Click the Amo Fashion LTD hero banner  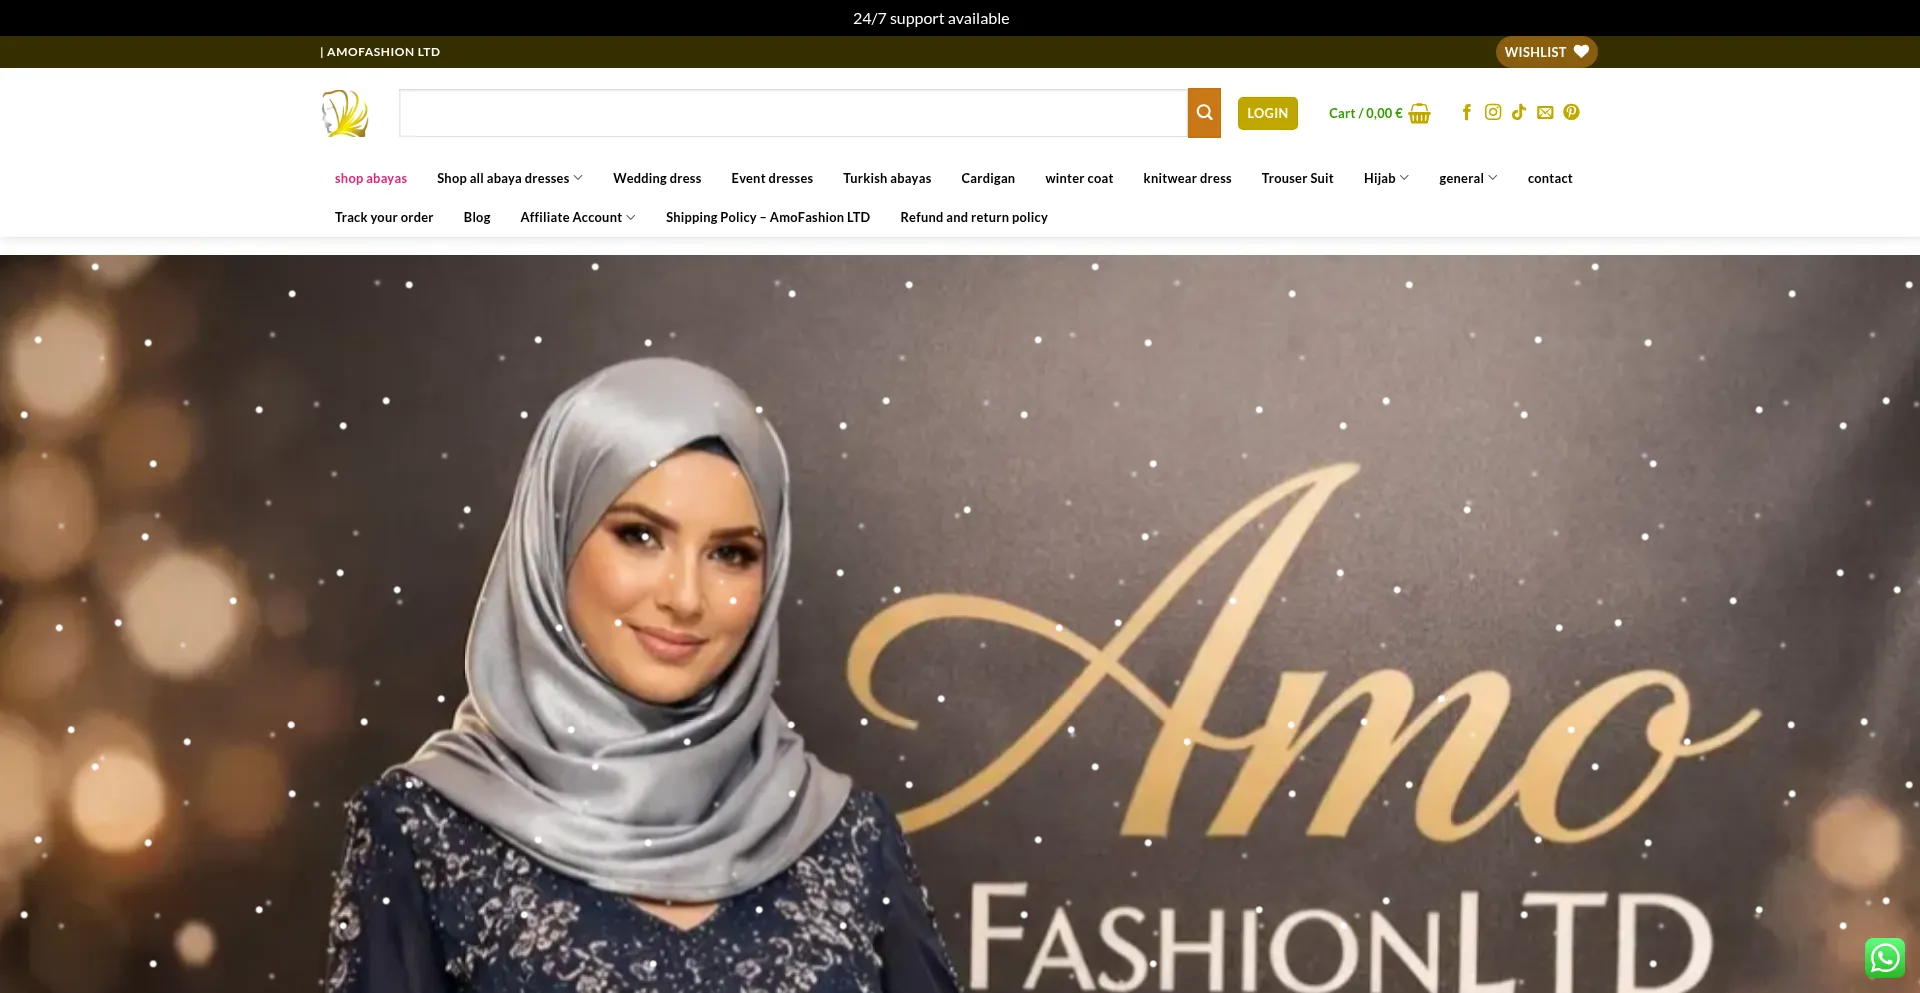click(x=960, y=624)
